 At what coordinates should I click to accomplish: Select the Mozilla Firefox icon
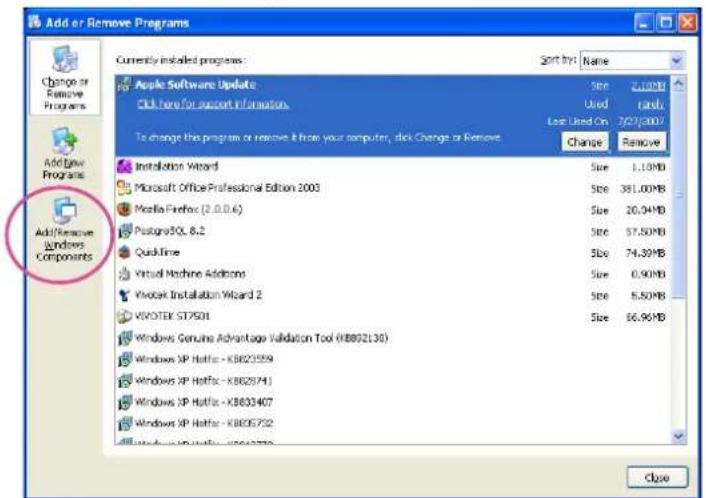[124, 209]
